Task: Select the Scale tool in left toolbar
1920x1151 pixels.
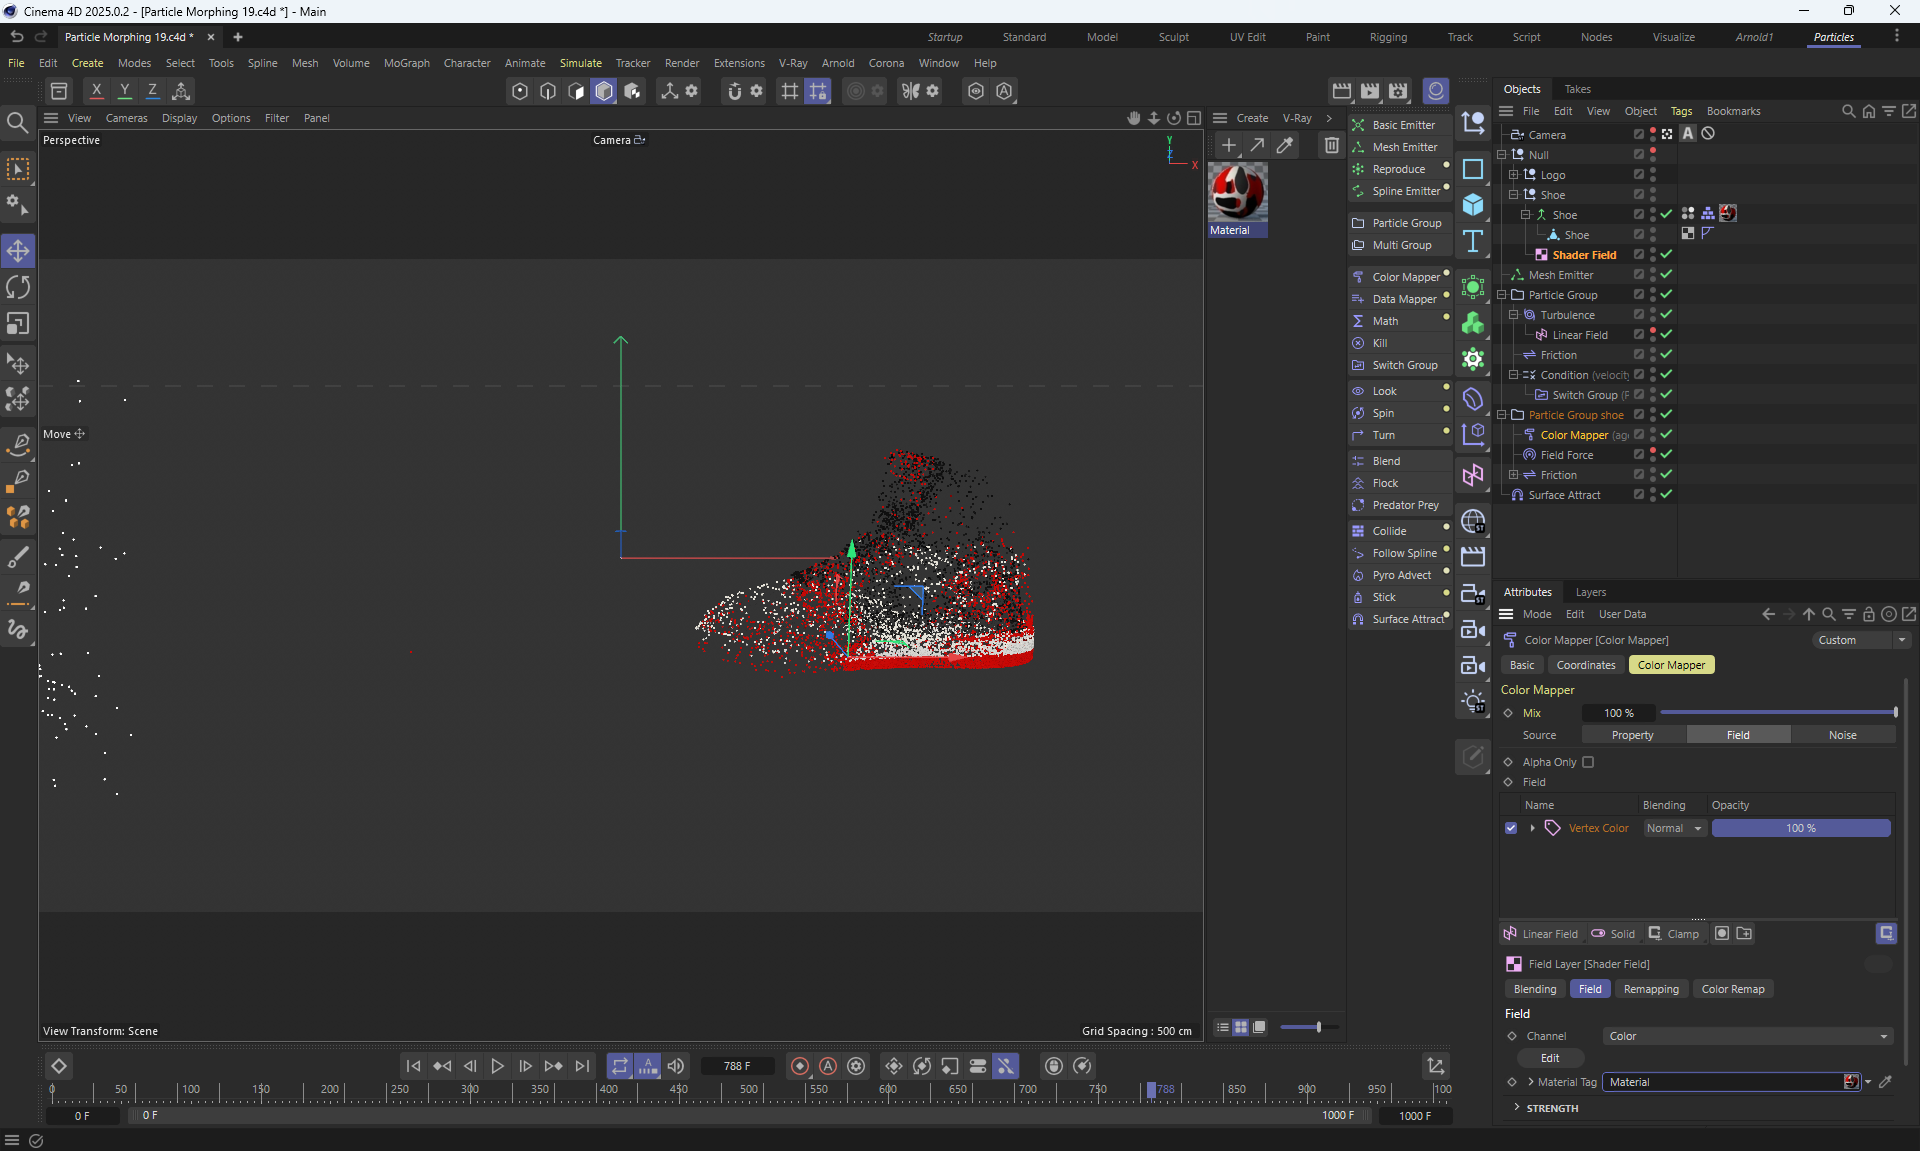Action: tap(18, 324)
